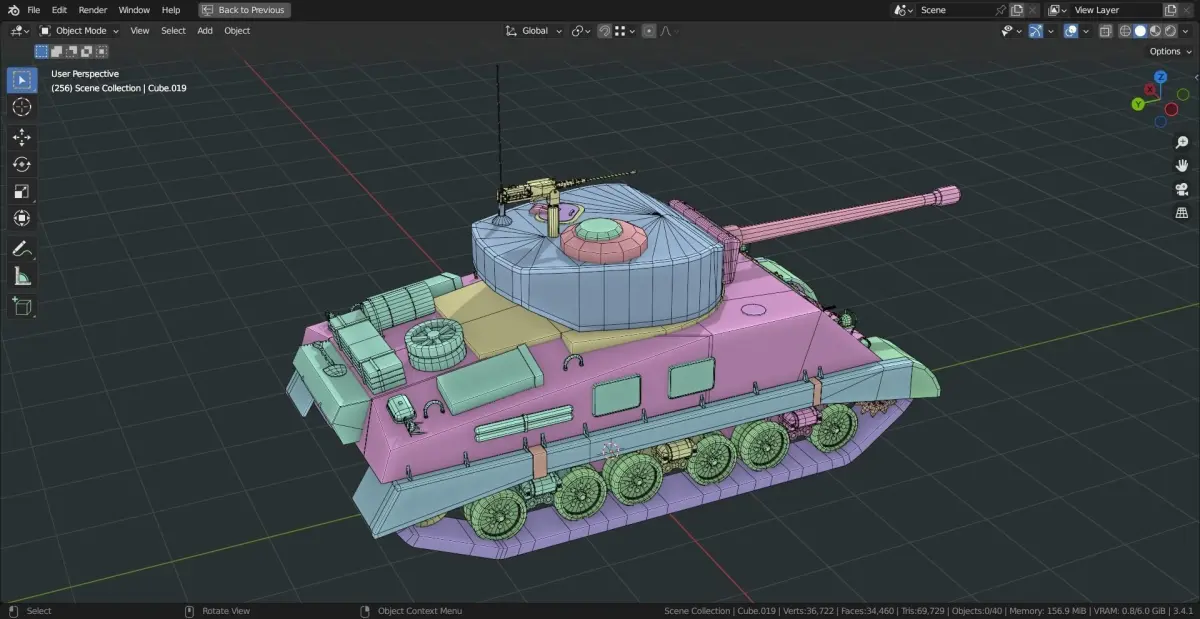
Task: Click the Blender logo menu
Action: [13, 10]
